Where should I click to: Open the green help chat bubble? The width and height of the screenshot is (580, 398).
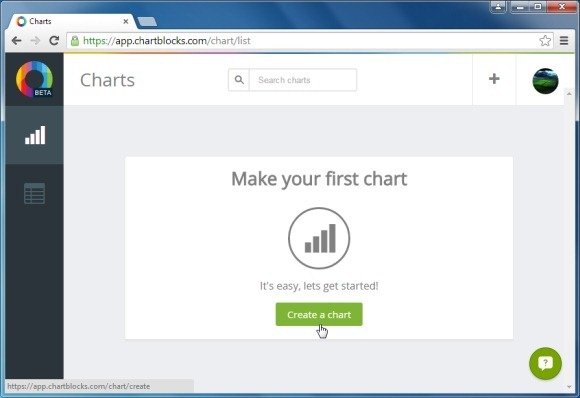pyautogui.click(x=545, y=363)
